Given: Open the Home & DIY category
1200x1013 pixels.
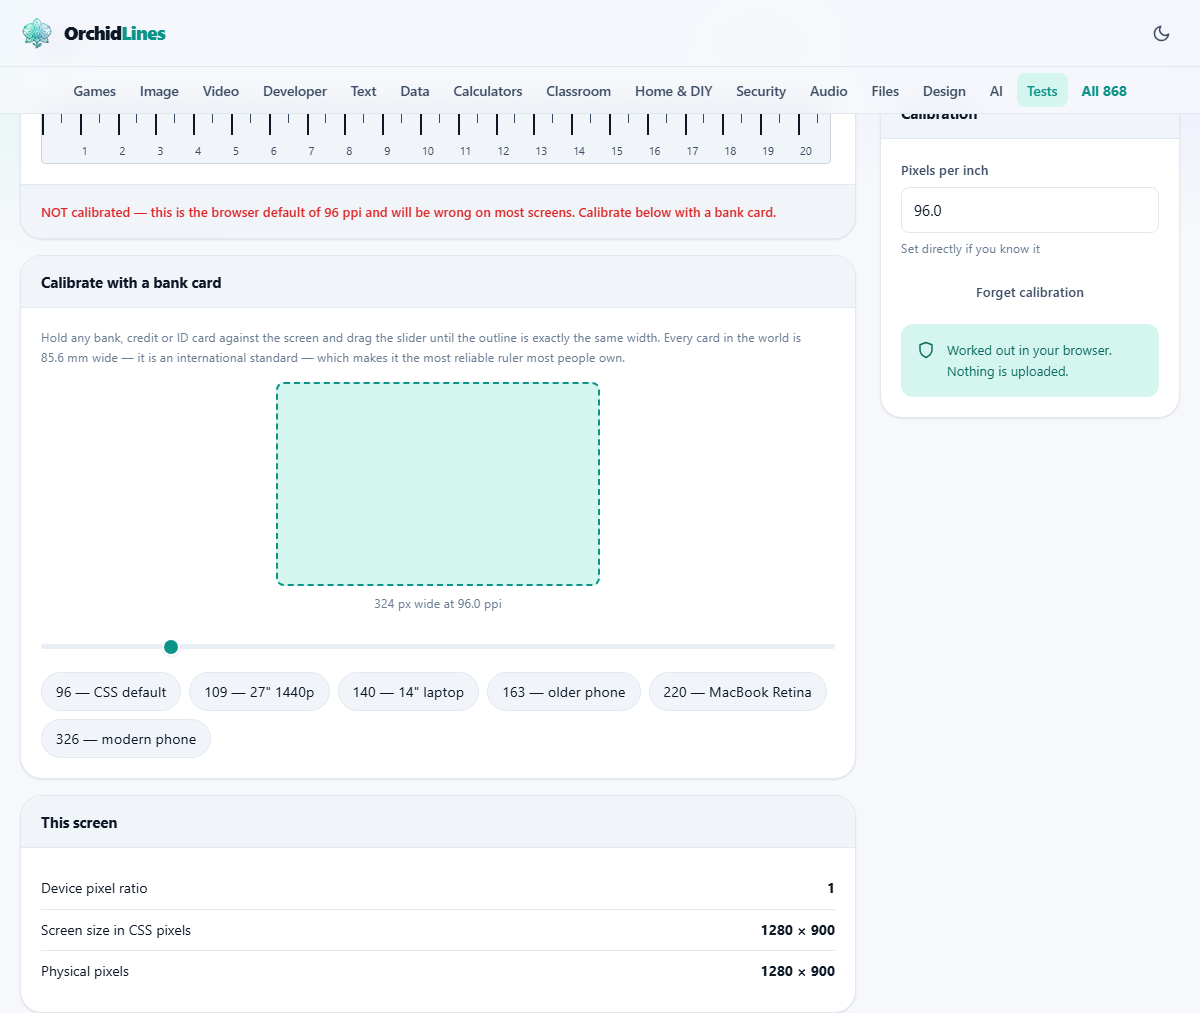Looking at the screenshot, I should click(x=674, y=91).
